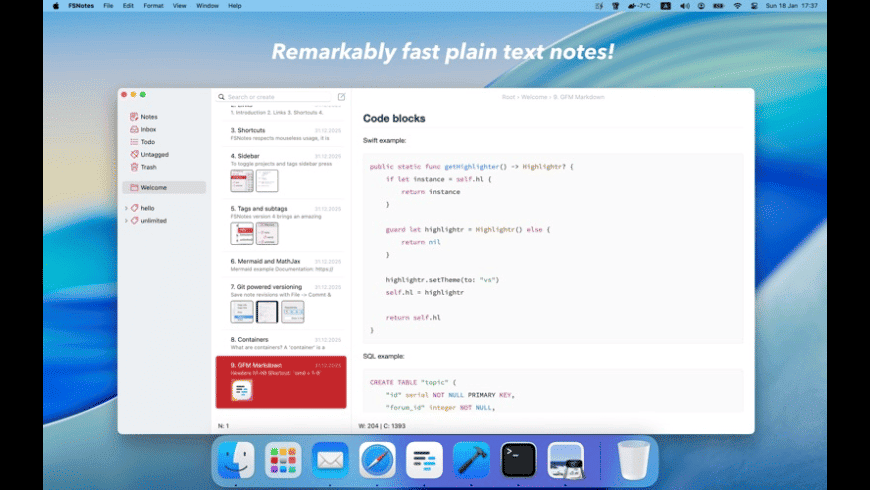Open the Trash in the Dock
The height and width of the screenshot is (490, 870).
pyautogui.click(x=633, y=460)
